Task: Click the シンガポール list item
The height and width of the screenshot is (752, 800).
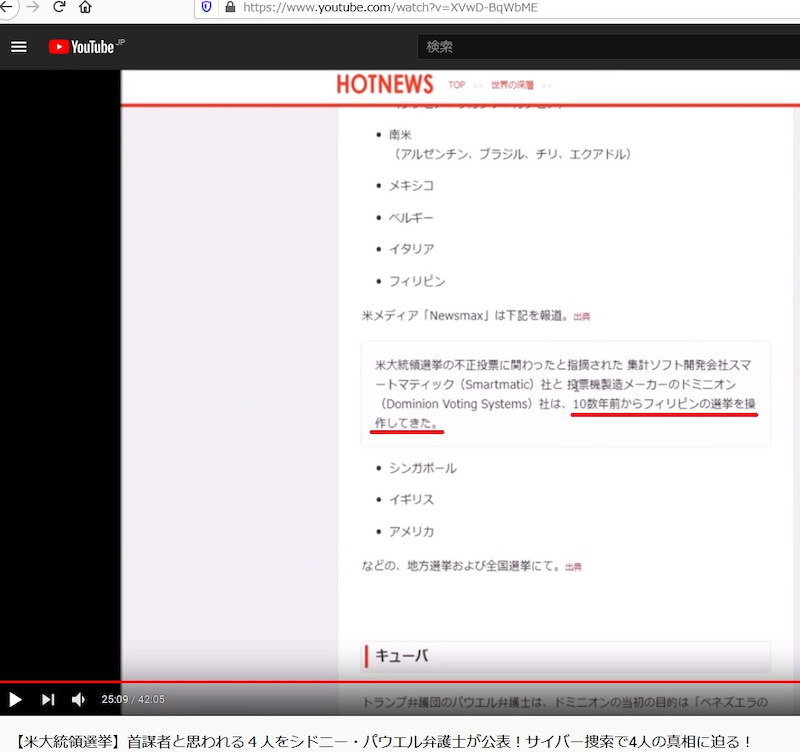Action: pyautogui.click(x=422, y=468)
